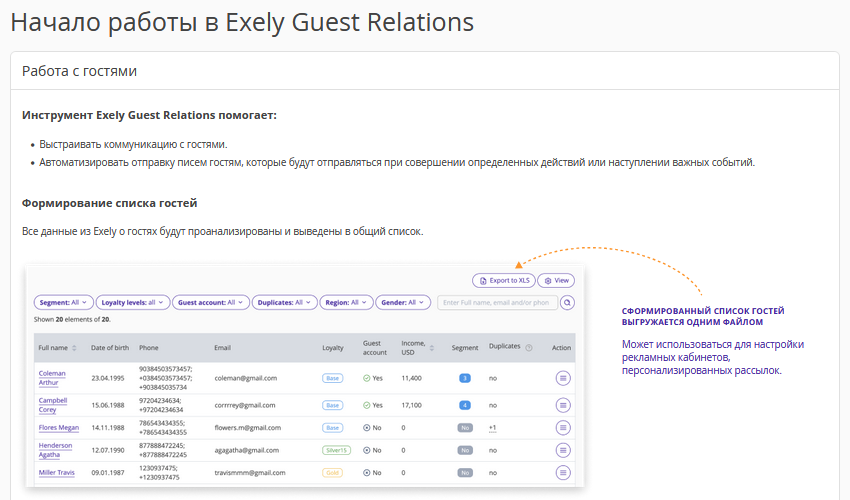Click the View settings button

click(x=557, y=281)
